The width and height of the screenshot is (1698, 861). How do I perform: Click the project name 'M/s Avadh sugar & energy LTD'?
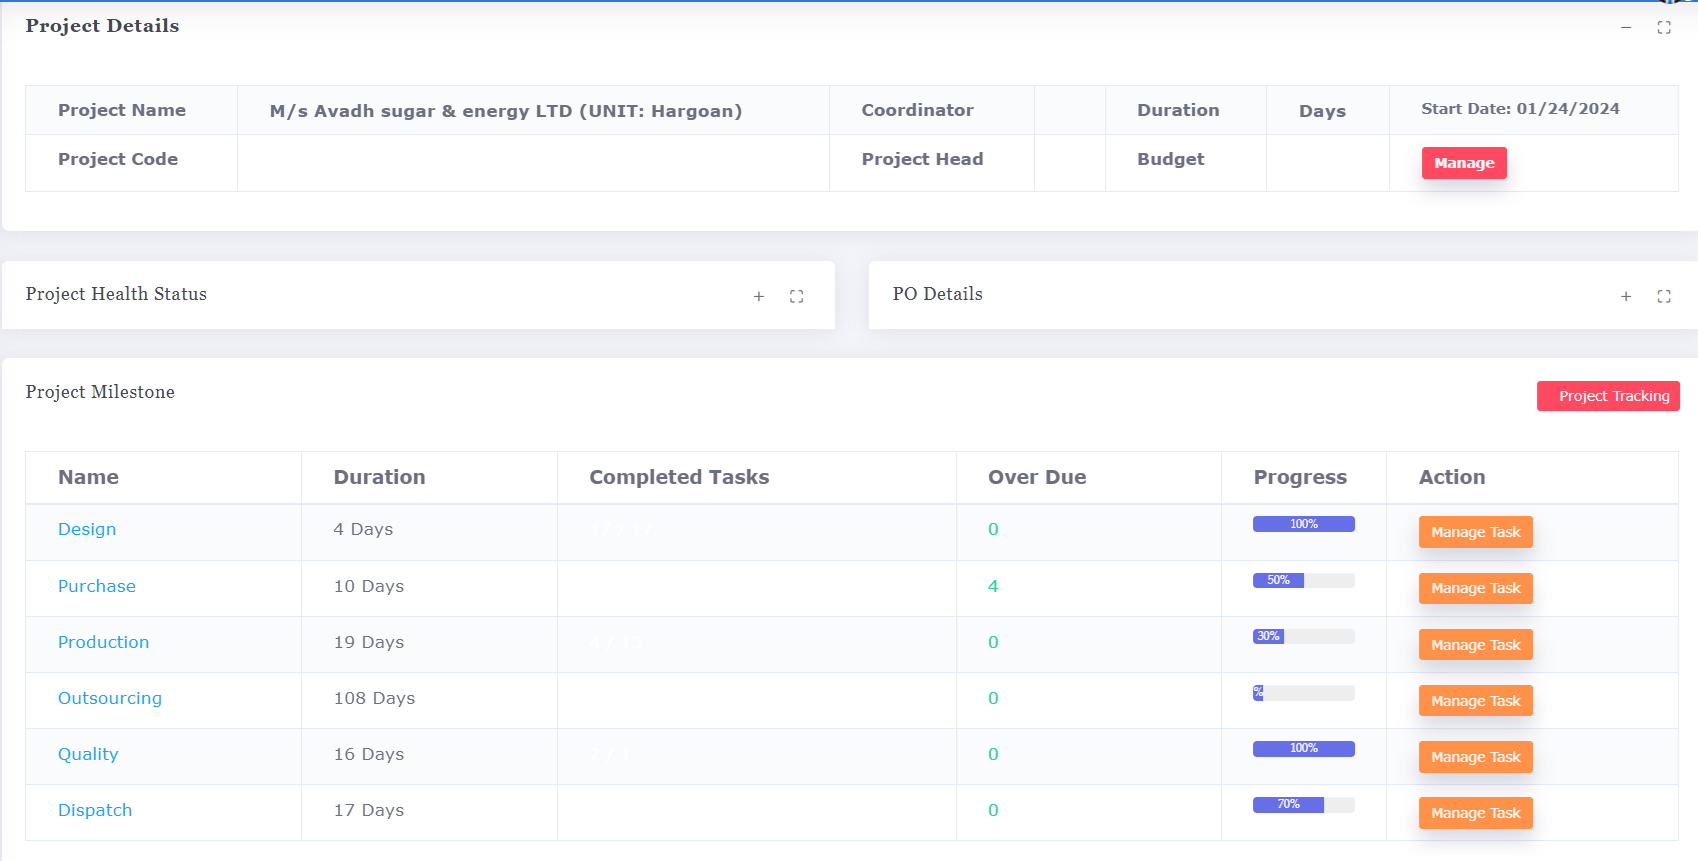[x=506, y=111]
